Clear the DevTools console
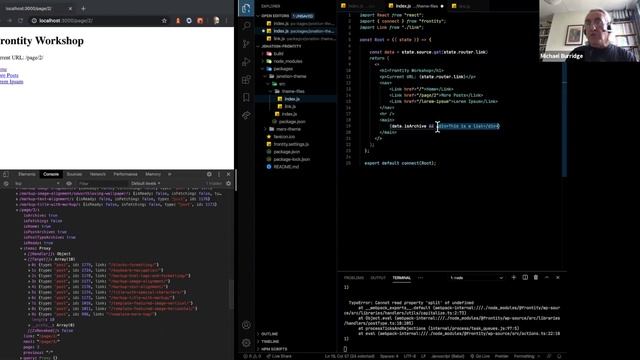640x360 pixels. [6, 184]
